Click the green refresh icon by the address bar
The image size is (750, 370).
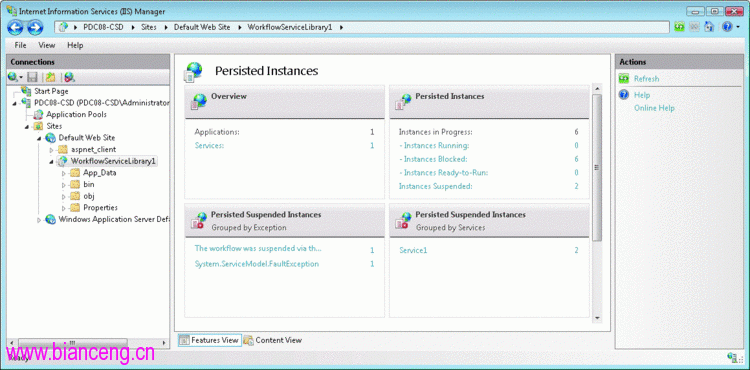679,27
